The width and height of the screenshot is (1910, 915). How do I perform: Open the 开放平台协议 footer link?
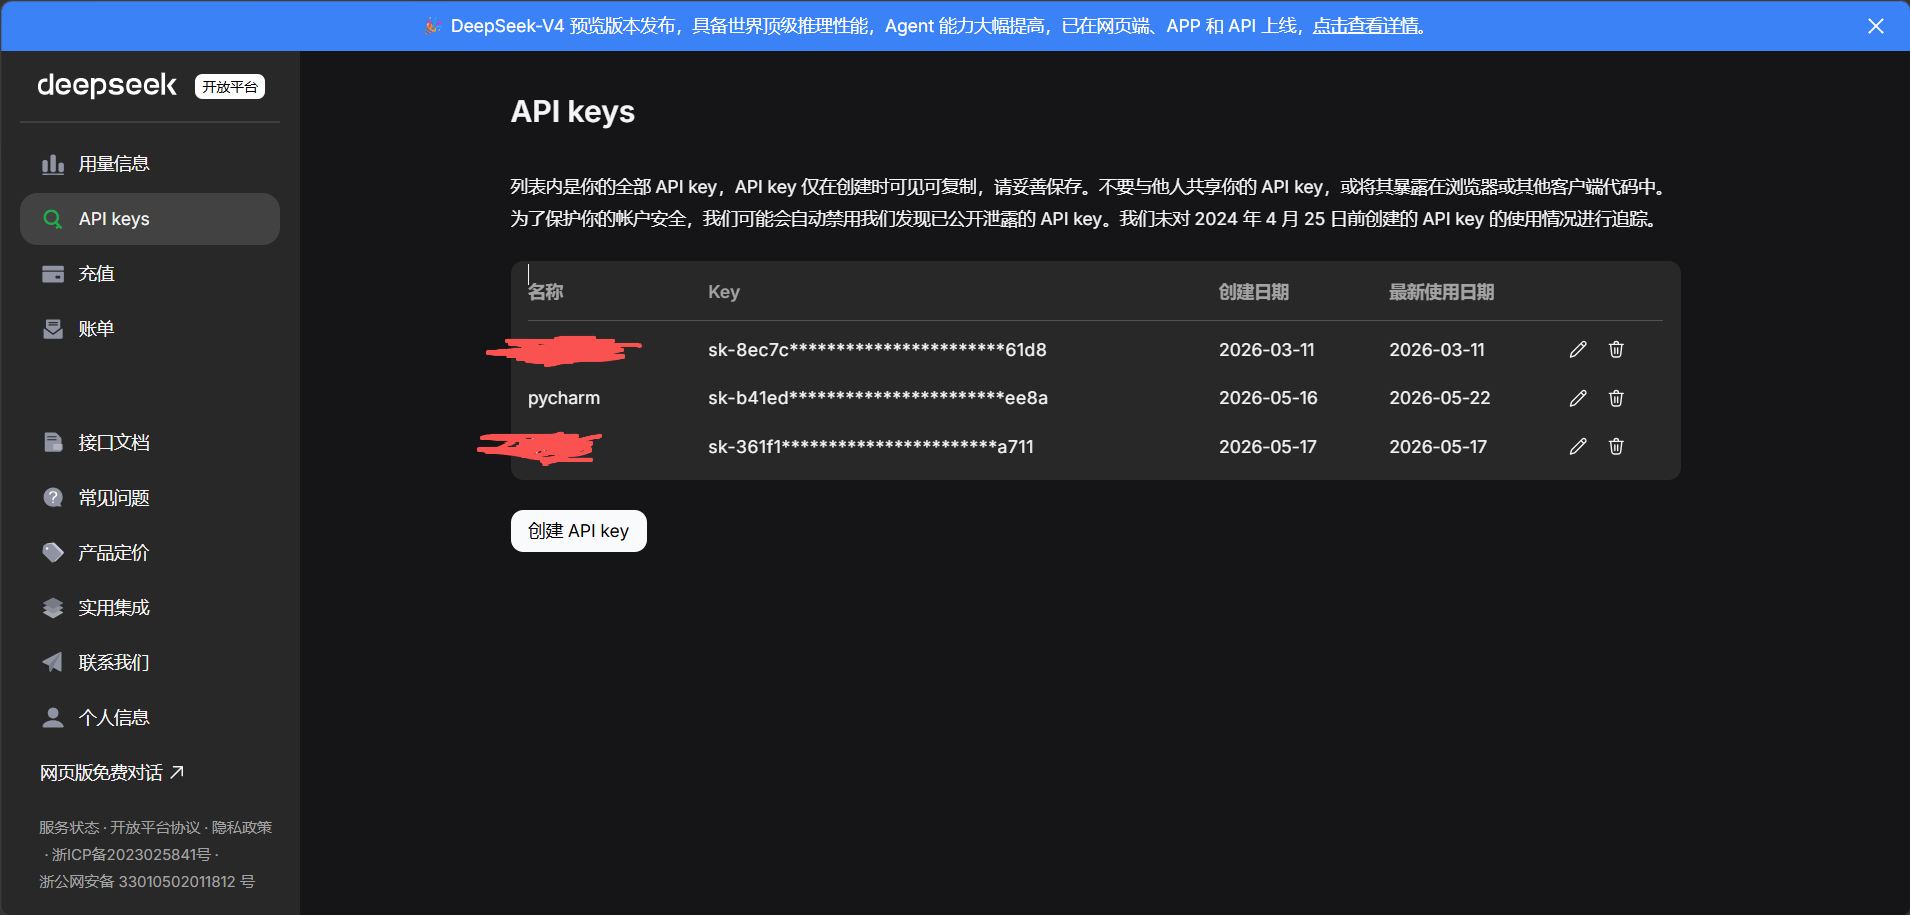(155, 827)
